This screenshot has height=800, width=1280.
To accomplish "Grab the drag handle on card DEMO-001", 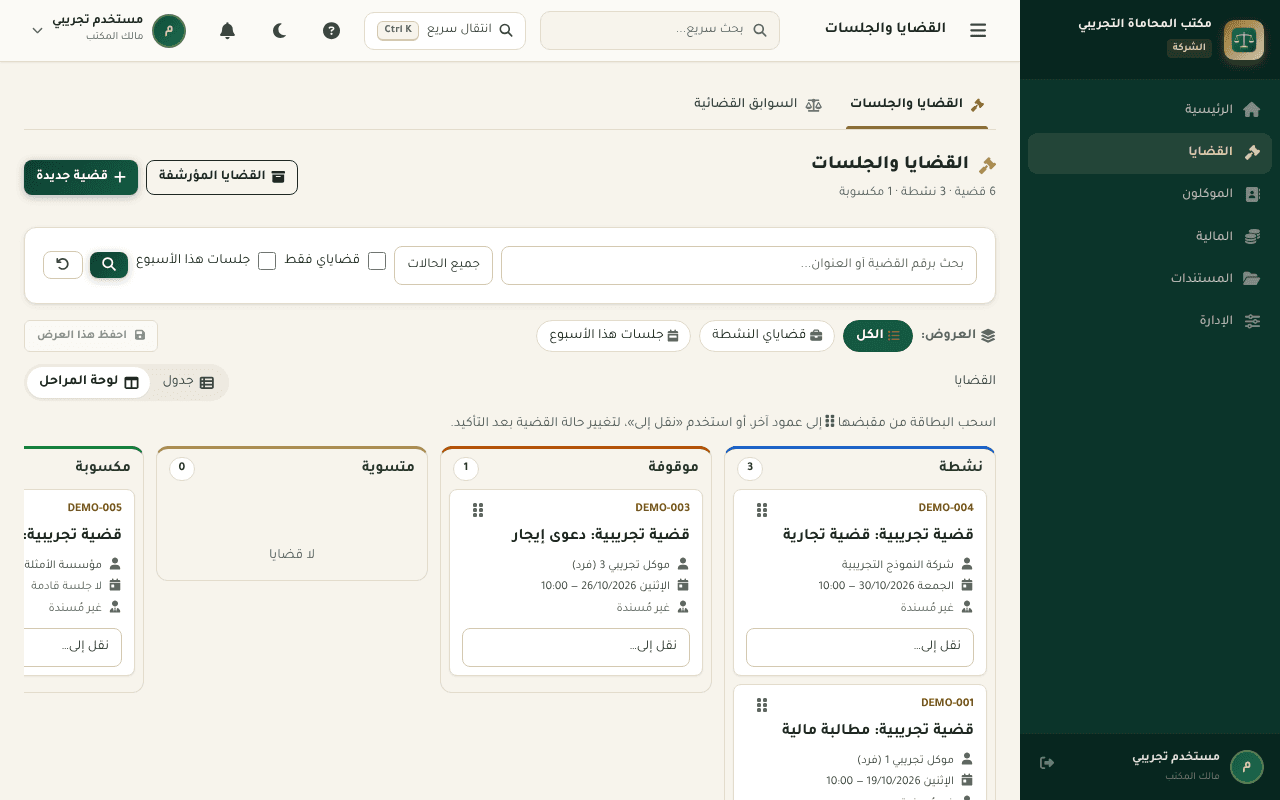I will (x=762, y=705).
